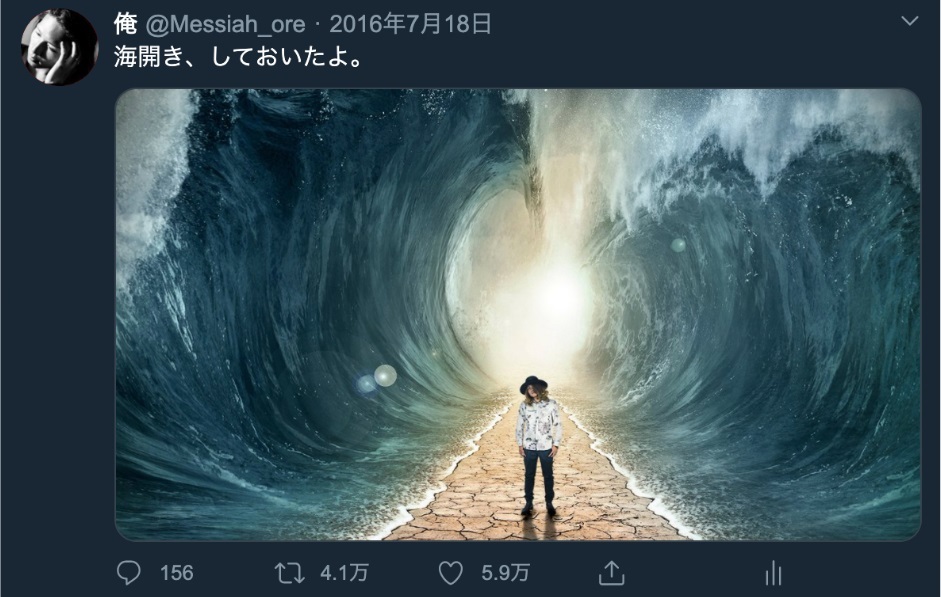Like the tweet with heart icon
The width and height of the screenshot is (941, 597).
pos(451,572)
